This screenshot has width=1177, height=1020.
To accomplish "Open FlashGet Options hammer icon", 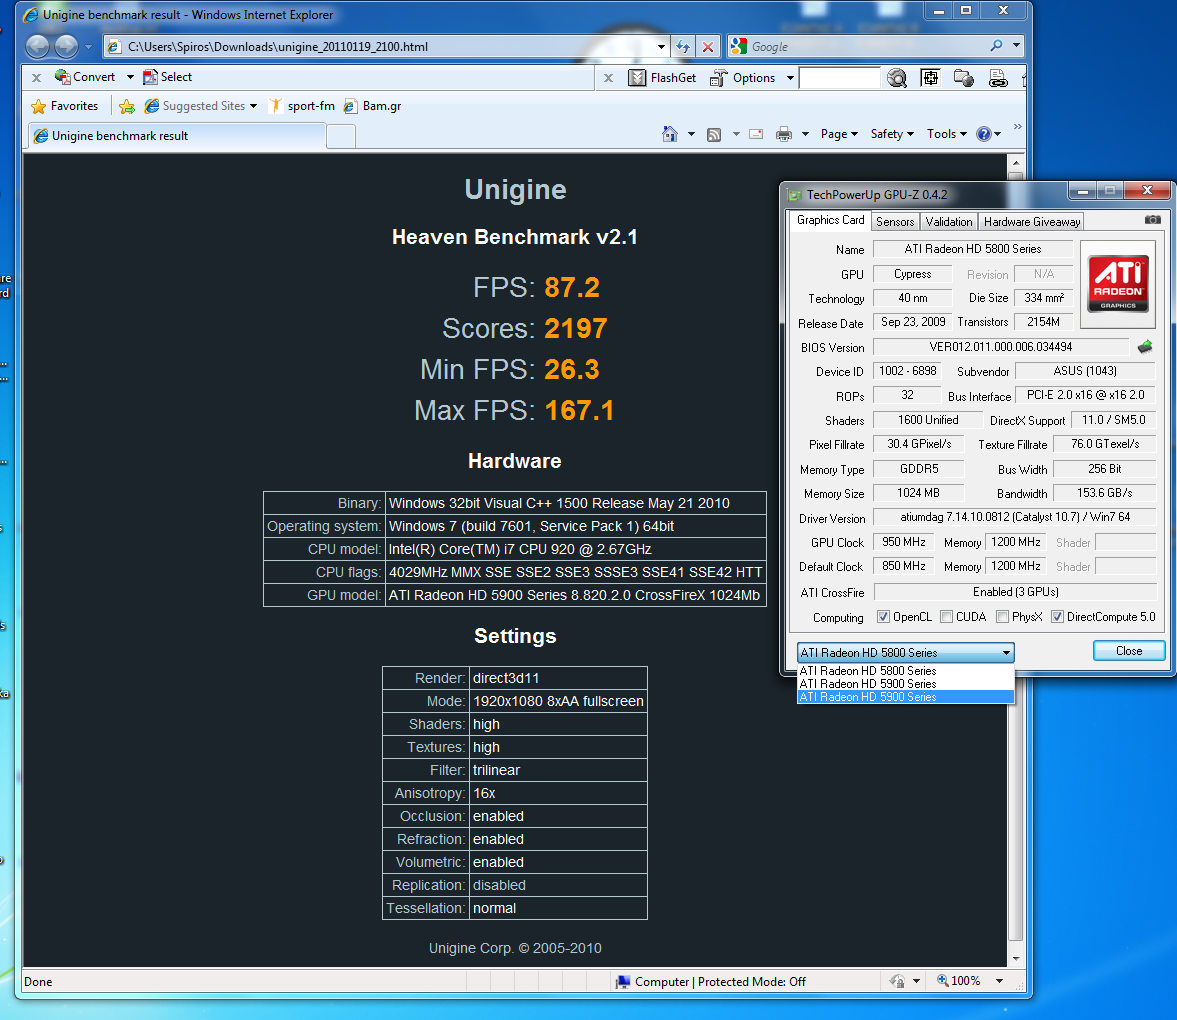I will [718, 77].
